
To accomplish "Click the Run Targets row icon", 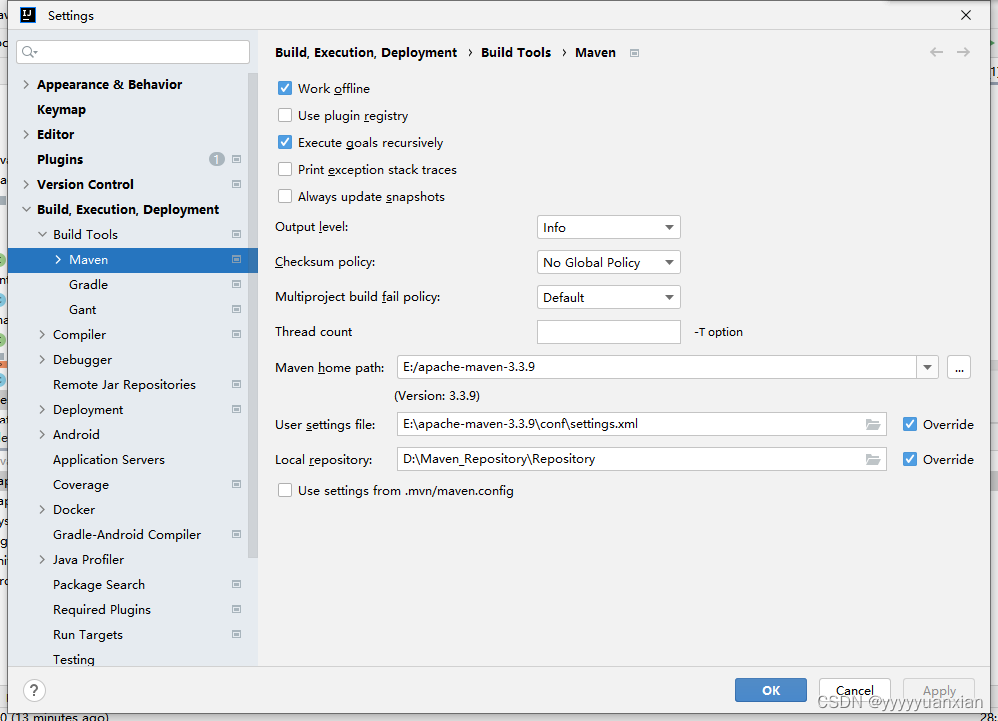I will point(236,634).
